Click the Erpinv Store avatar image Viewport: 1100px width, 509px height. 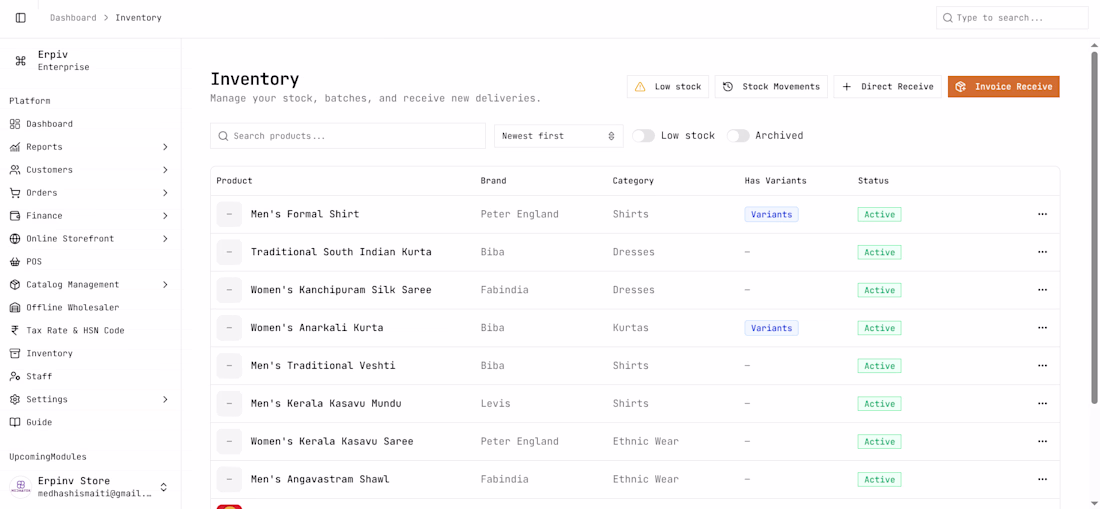click(x=20, y=487)
